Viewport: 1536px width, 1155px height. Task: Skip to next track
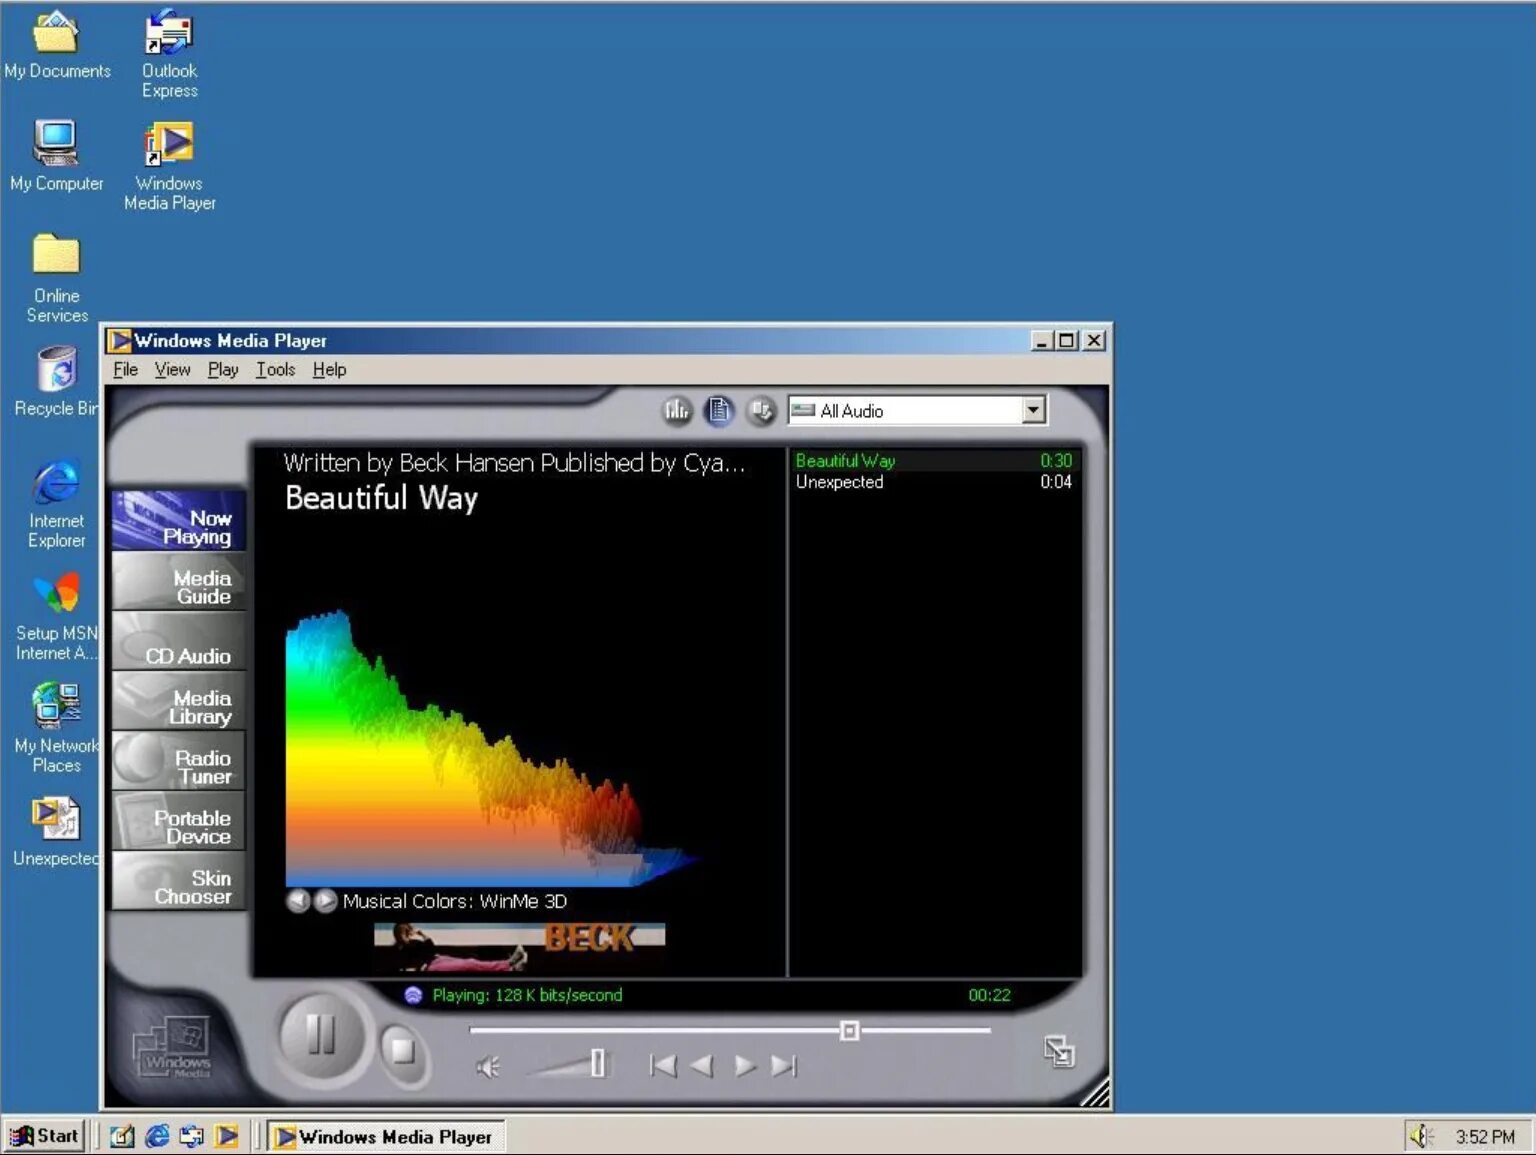tap(784, 1066)
